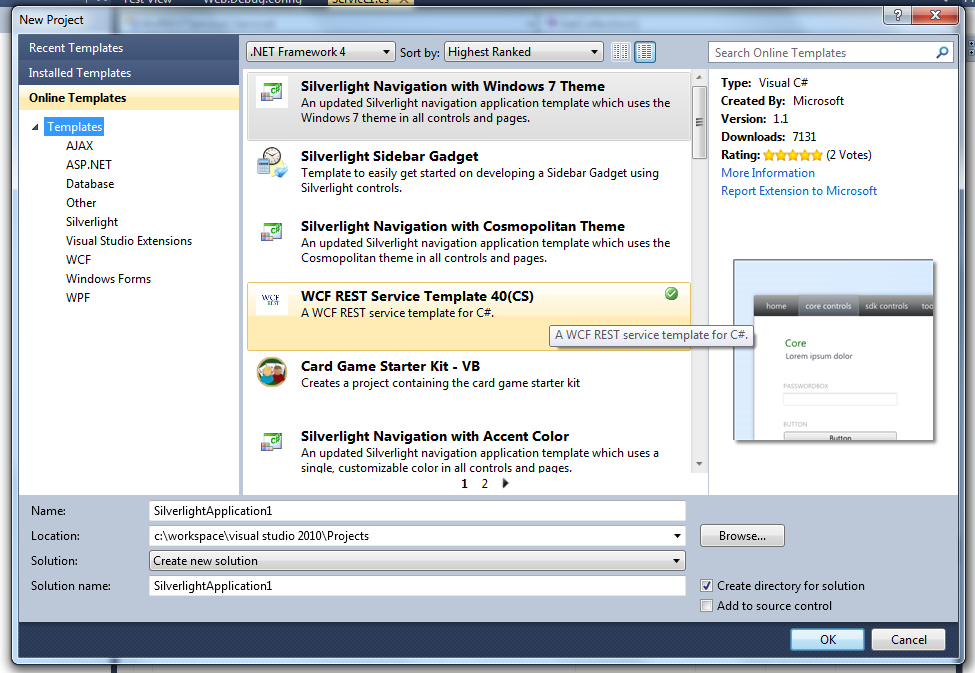Screen dimensions: 975x673
Task: Select 'Silverlight Navigation with Windows 7 Theme' title
Action: (x=453, y=86)
